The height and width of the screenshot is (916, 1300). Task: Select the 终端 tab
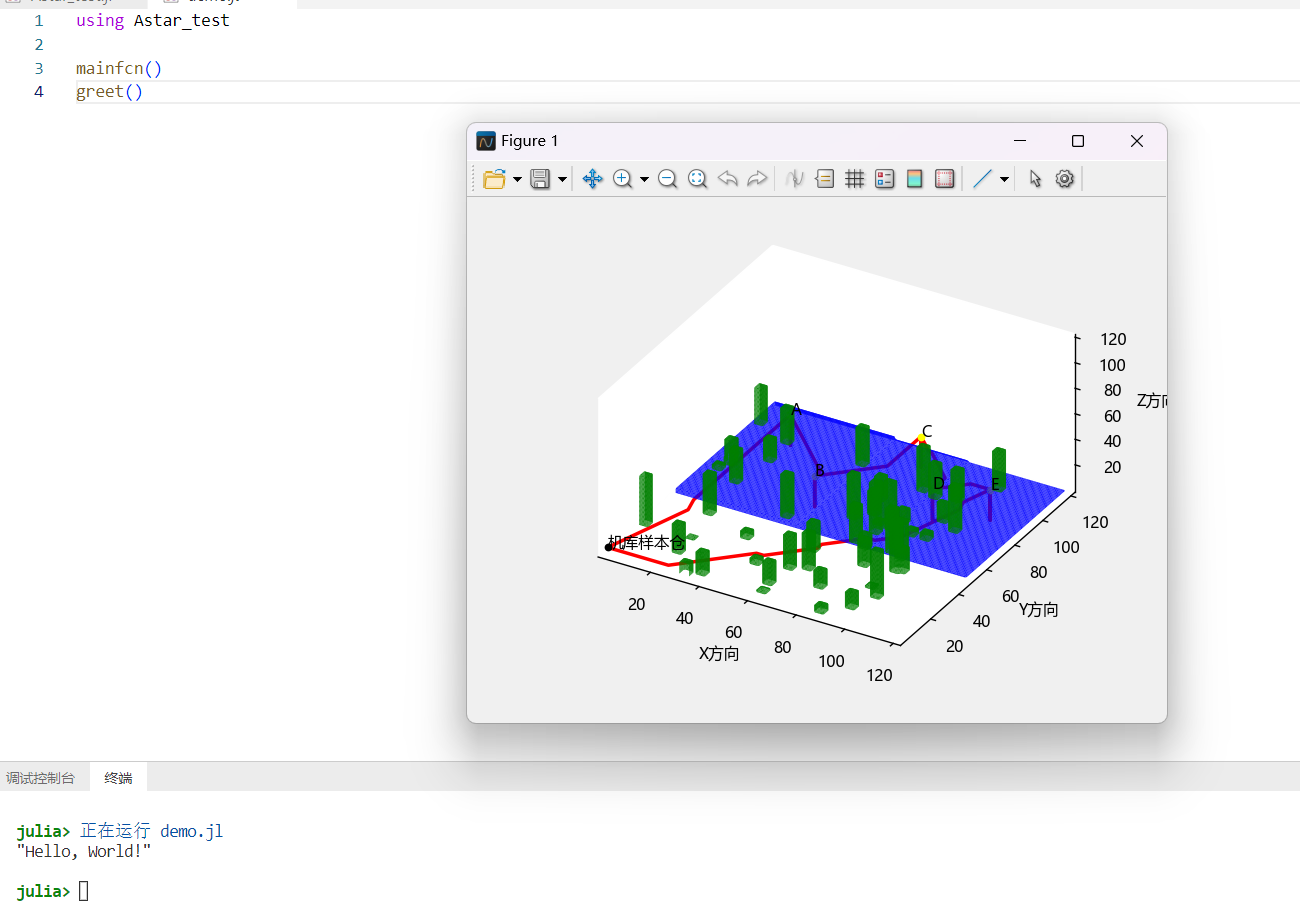(x=118, y=778)
